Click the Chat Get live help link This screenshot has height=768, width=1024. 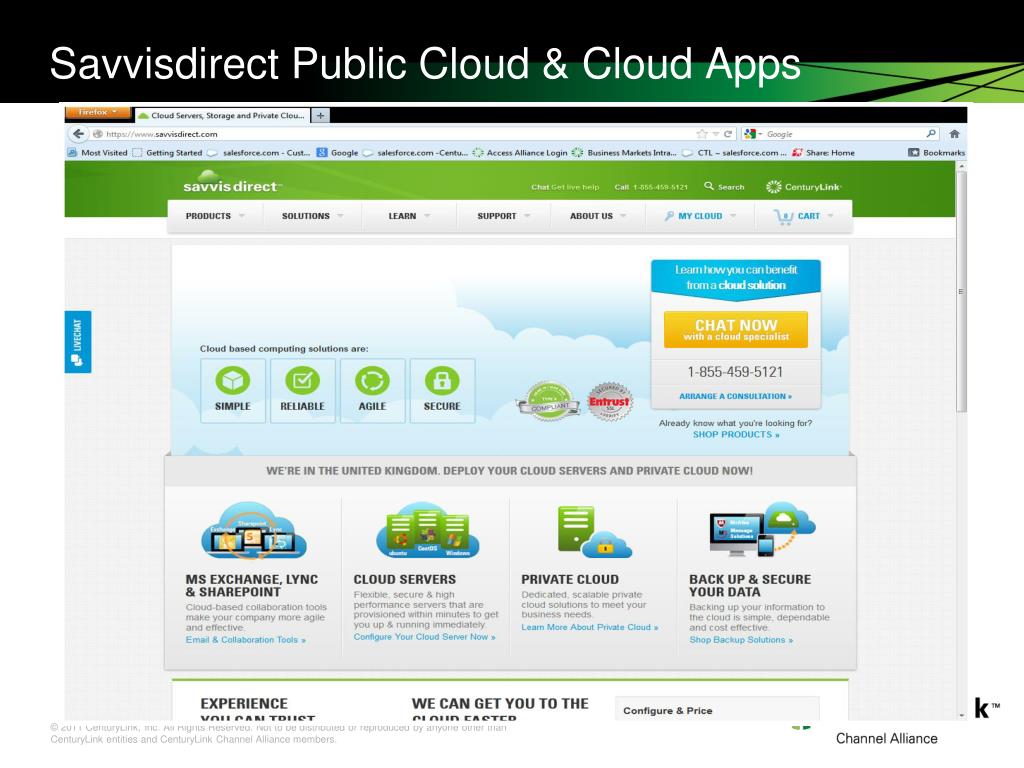[x=565, y=187]
